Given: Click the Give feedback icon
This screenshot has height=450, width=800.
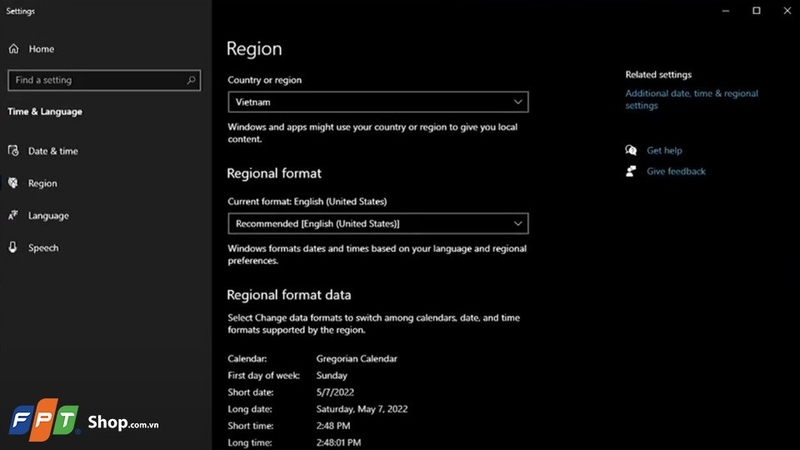Looking at the screenshot, I should [631, 171].
